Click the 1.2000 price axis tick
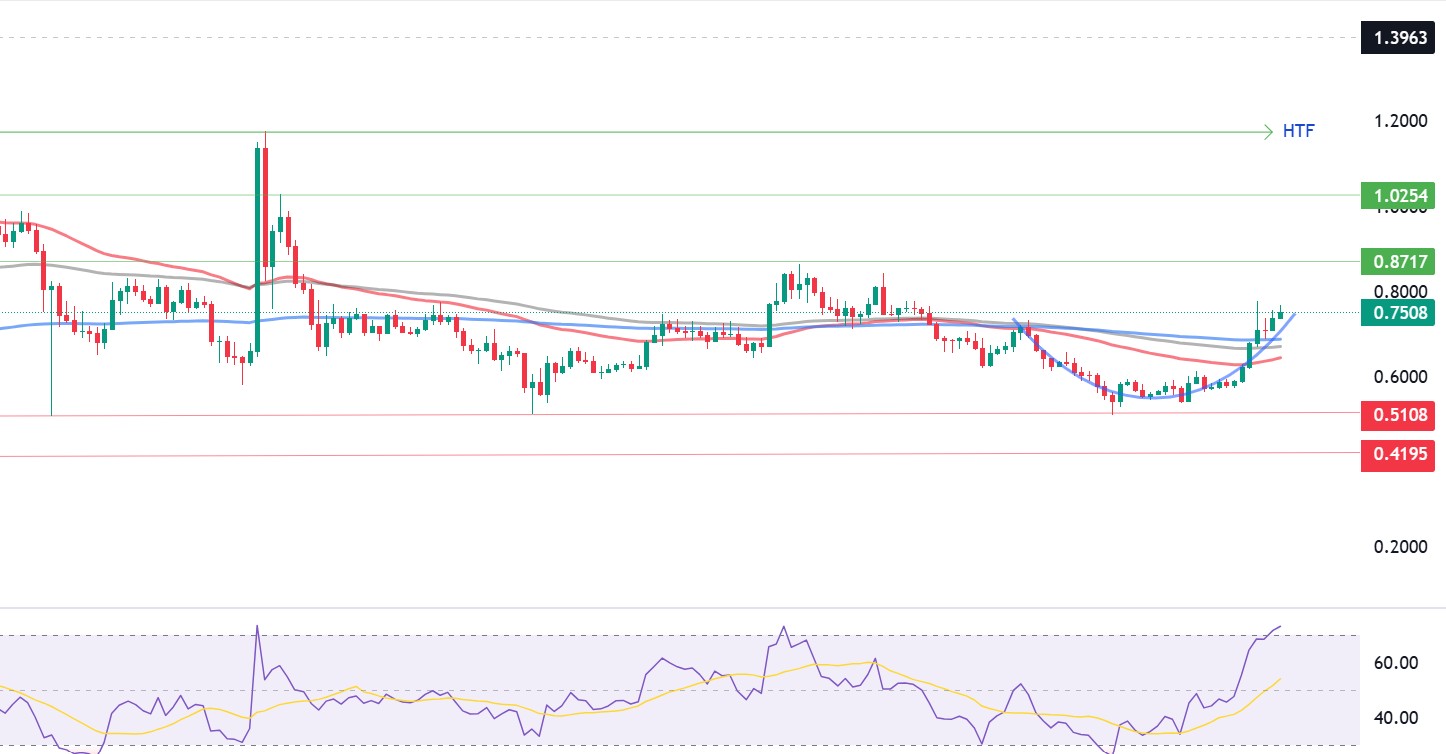Image resolution: width=1446 pixels, height=754 pixels. (1400, 121)
